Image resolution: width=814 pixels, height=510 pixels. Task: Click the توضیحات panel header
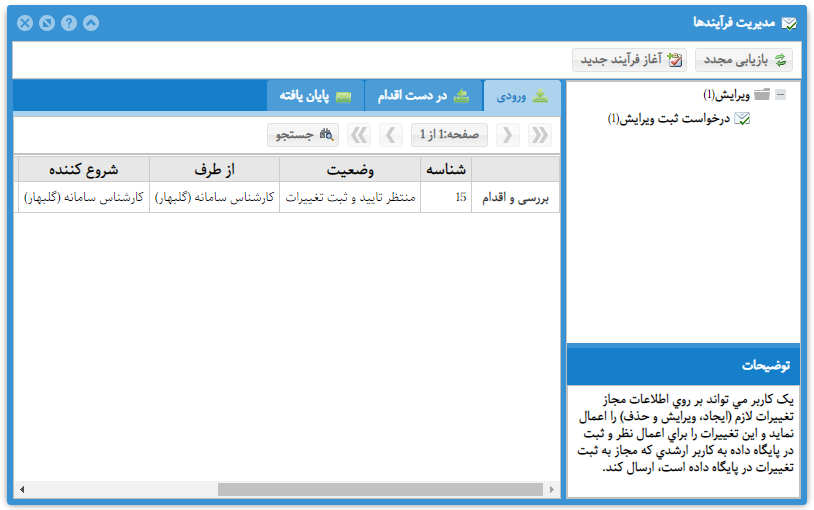[x=683, y=365]
